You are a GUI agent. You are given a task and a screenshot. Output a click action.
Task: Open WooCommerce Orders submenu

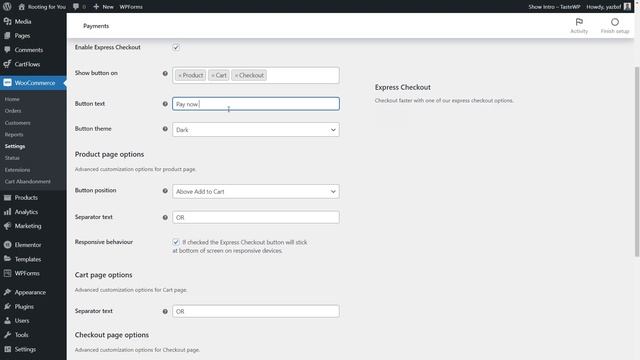13,111
